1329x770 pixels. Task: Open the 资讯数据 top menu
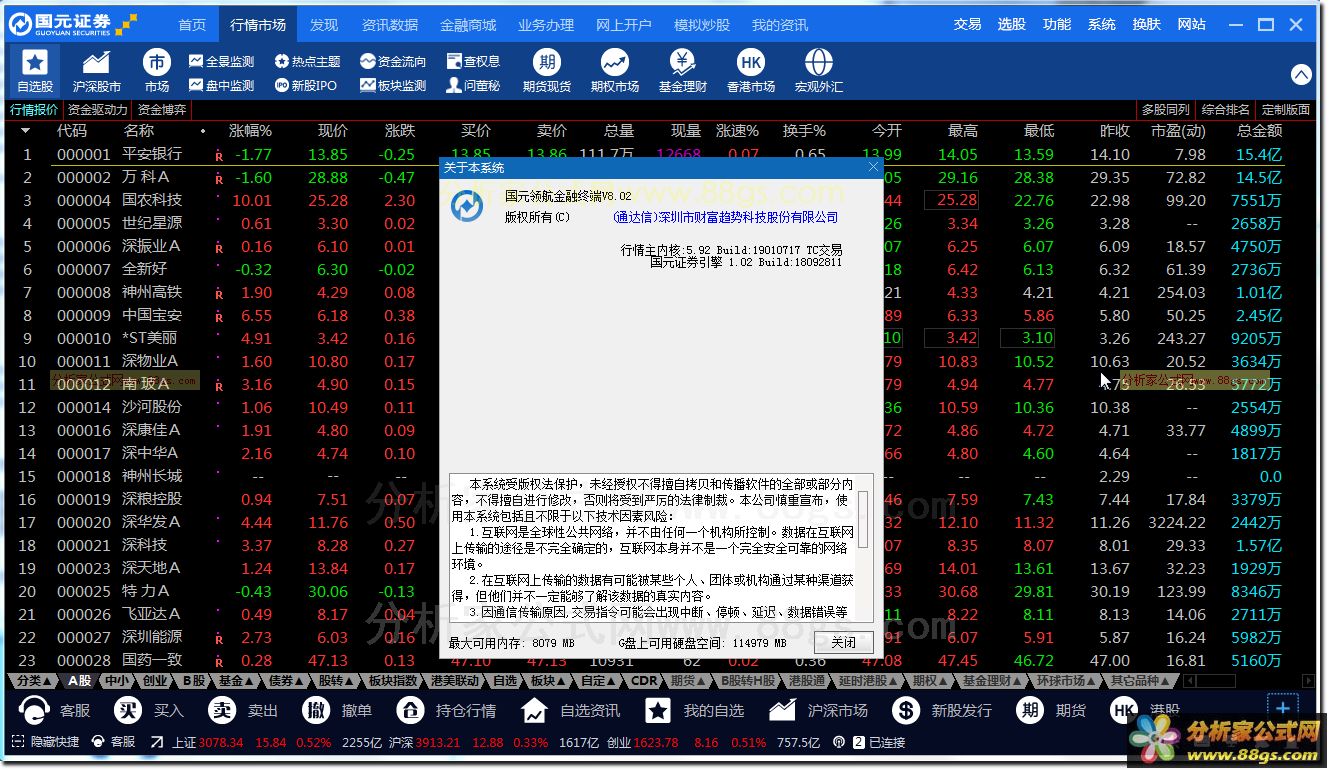(x=390, y=24)
